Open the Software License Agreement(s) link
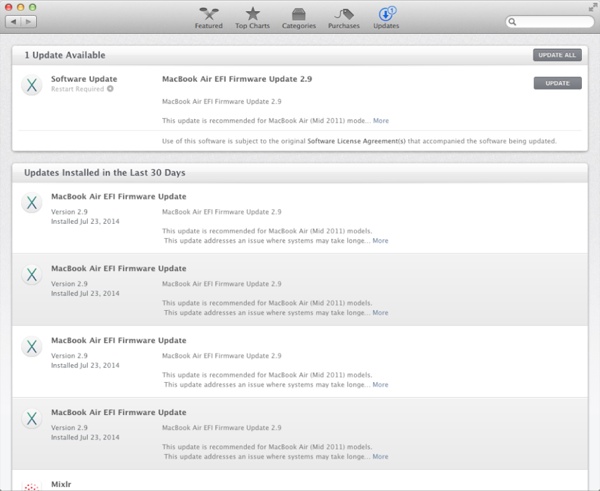Screen dimensions: 600x491 point(356,141)
